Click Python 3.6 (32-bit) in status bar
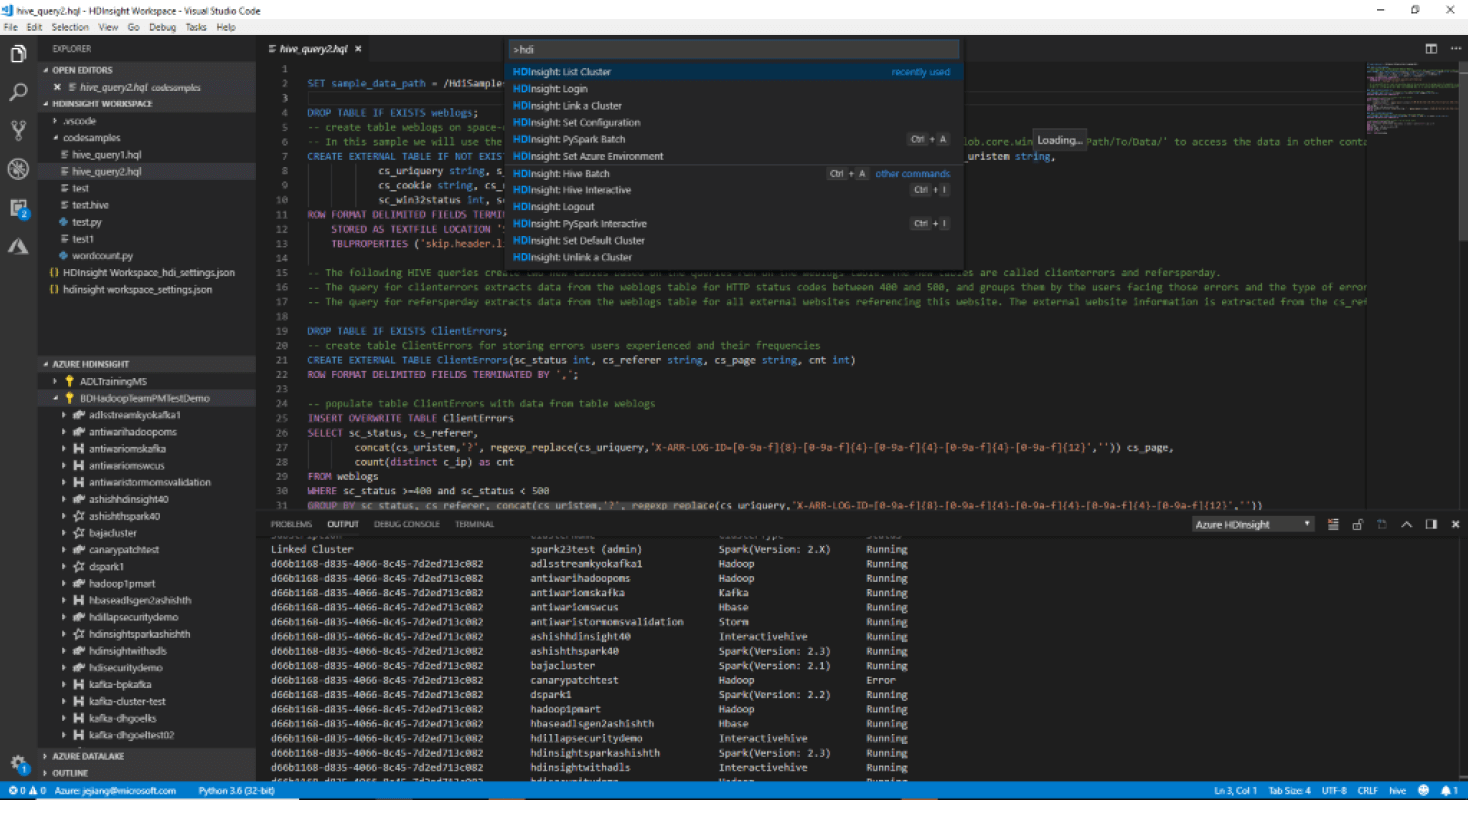The width and height of the screenshot is (1468, 828). (236, 791)
